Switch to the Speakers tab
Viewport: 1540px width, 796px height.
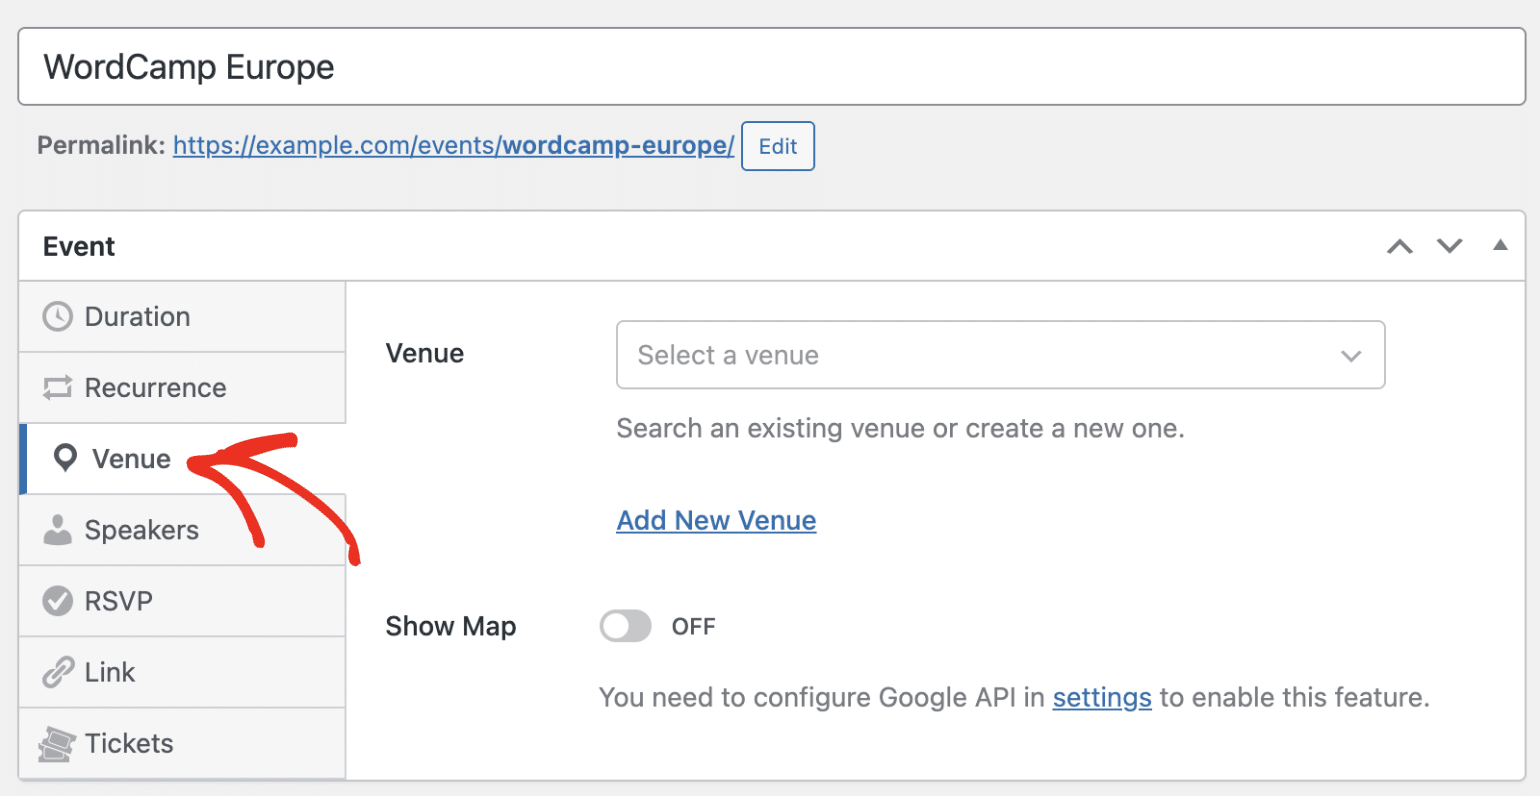[x=182, y=530]
